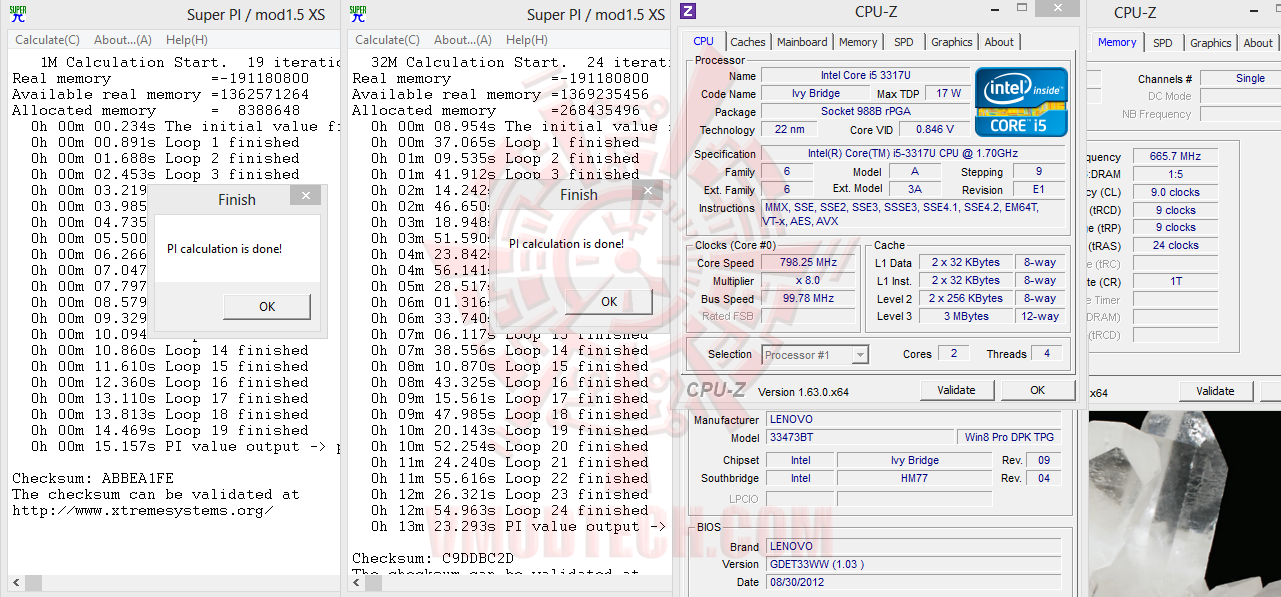
Task: Click the CPU-Z purple Z title bar icon
Action: (x=688, y=12)
